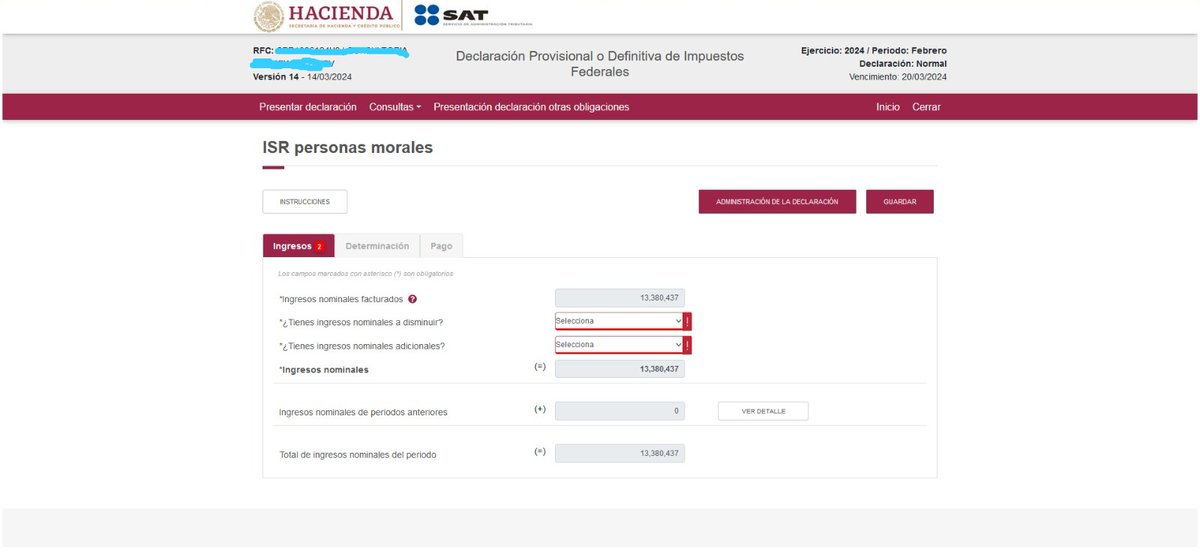
Task: Click the Total de ingresos nominales del periodo label
Action: (x=358, y=455)
